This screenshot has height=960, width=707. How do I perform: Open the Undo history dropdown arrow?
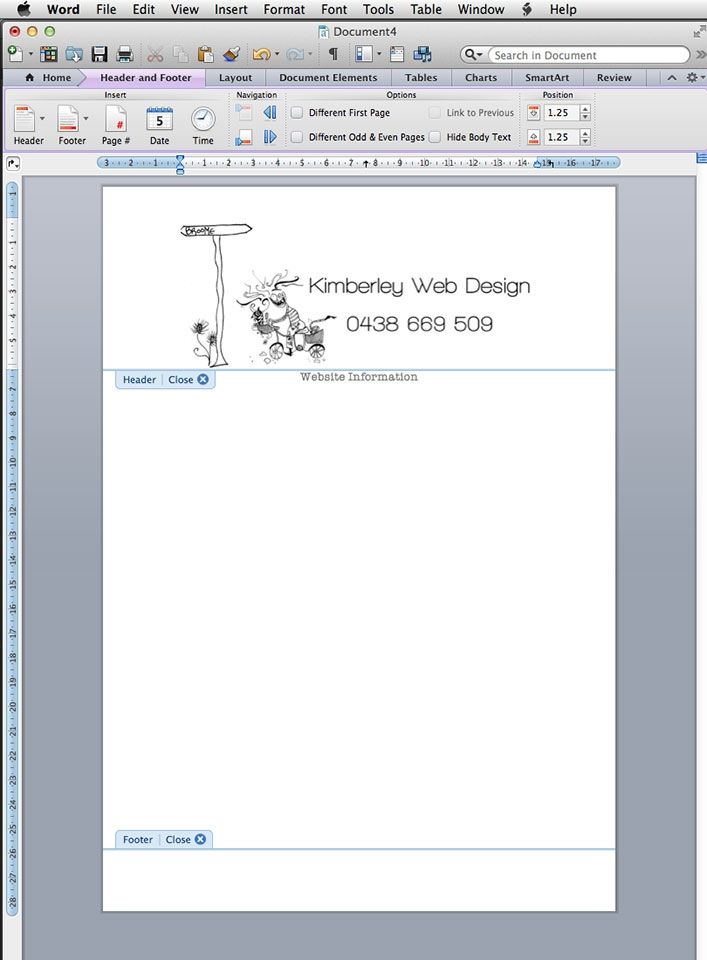coord(277,54)
